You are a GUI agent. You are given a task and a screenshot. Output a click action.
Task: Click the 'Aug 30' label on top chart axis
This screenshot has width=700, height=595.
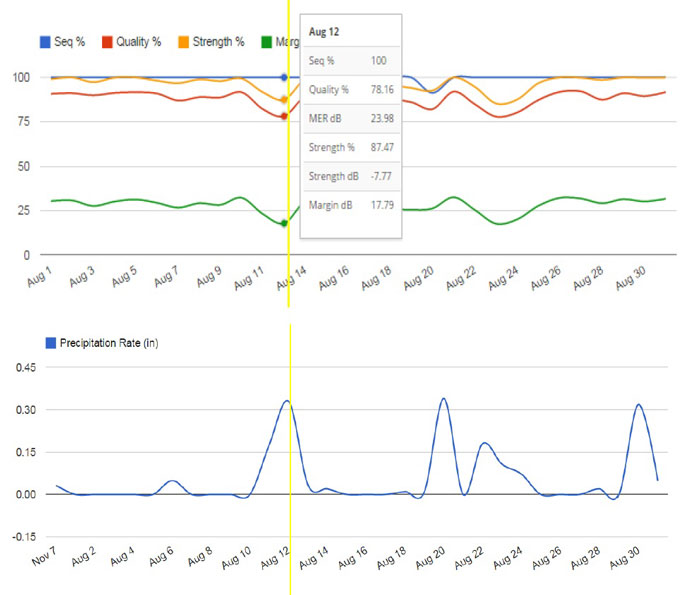click(631, 279)
